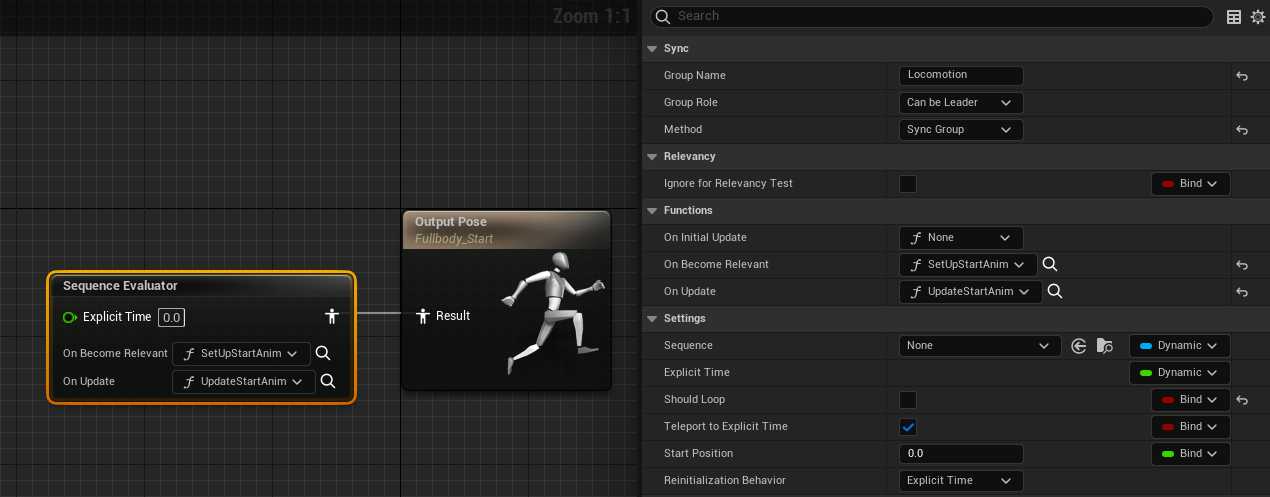Open the Dynamic binding menu for Explicit Time
Screen dimensions: 1270x497
click(1179, 373)
